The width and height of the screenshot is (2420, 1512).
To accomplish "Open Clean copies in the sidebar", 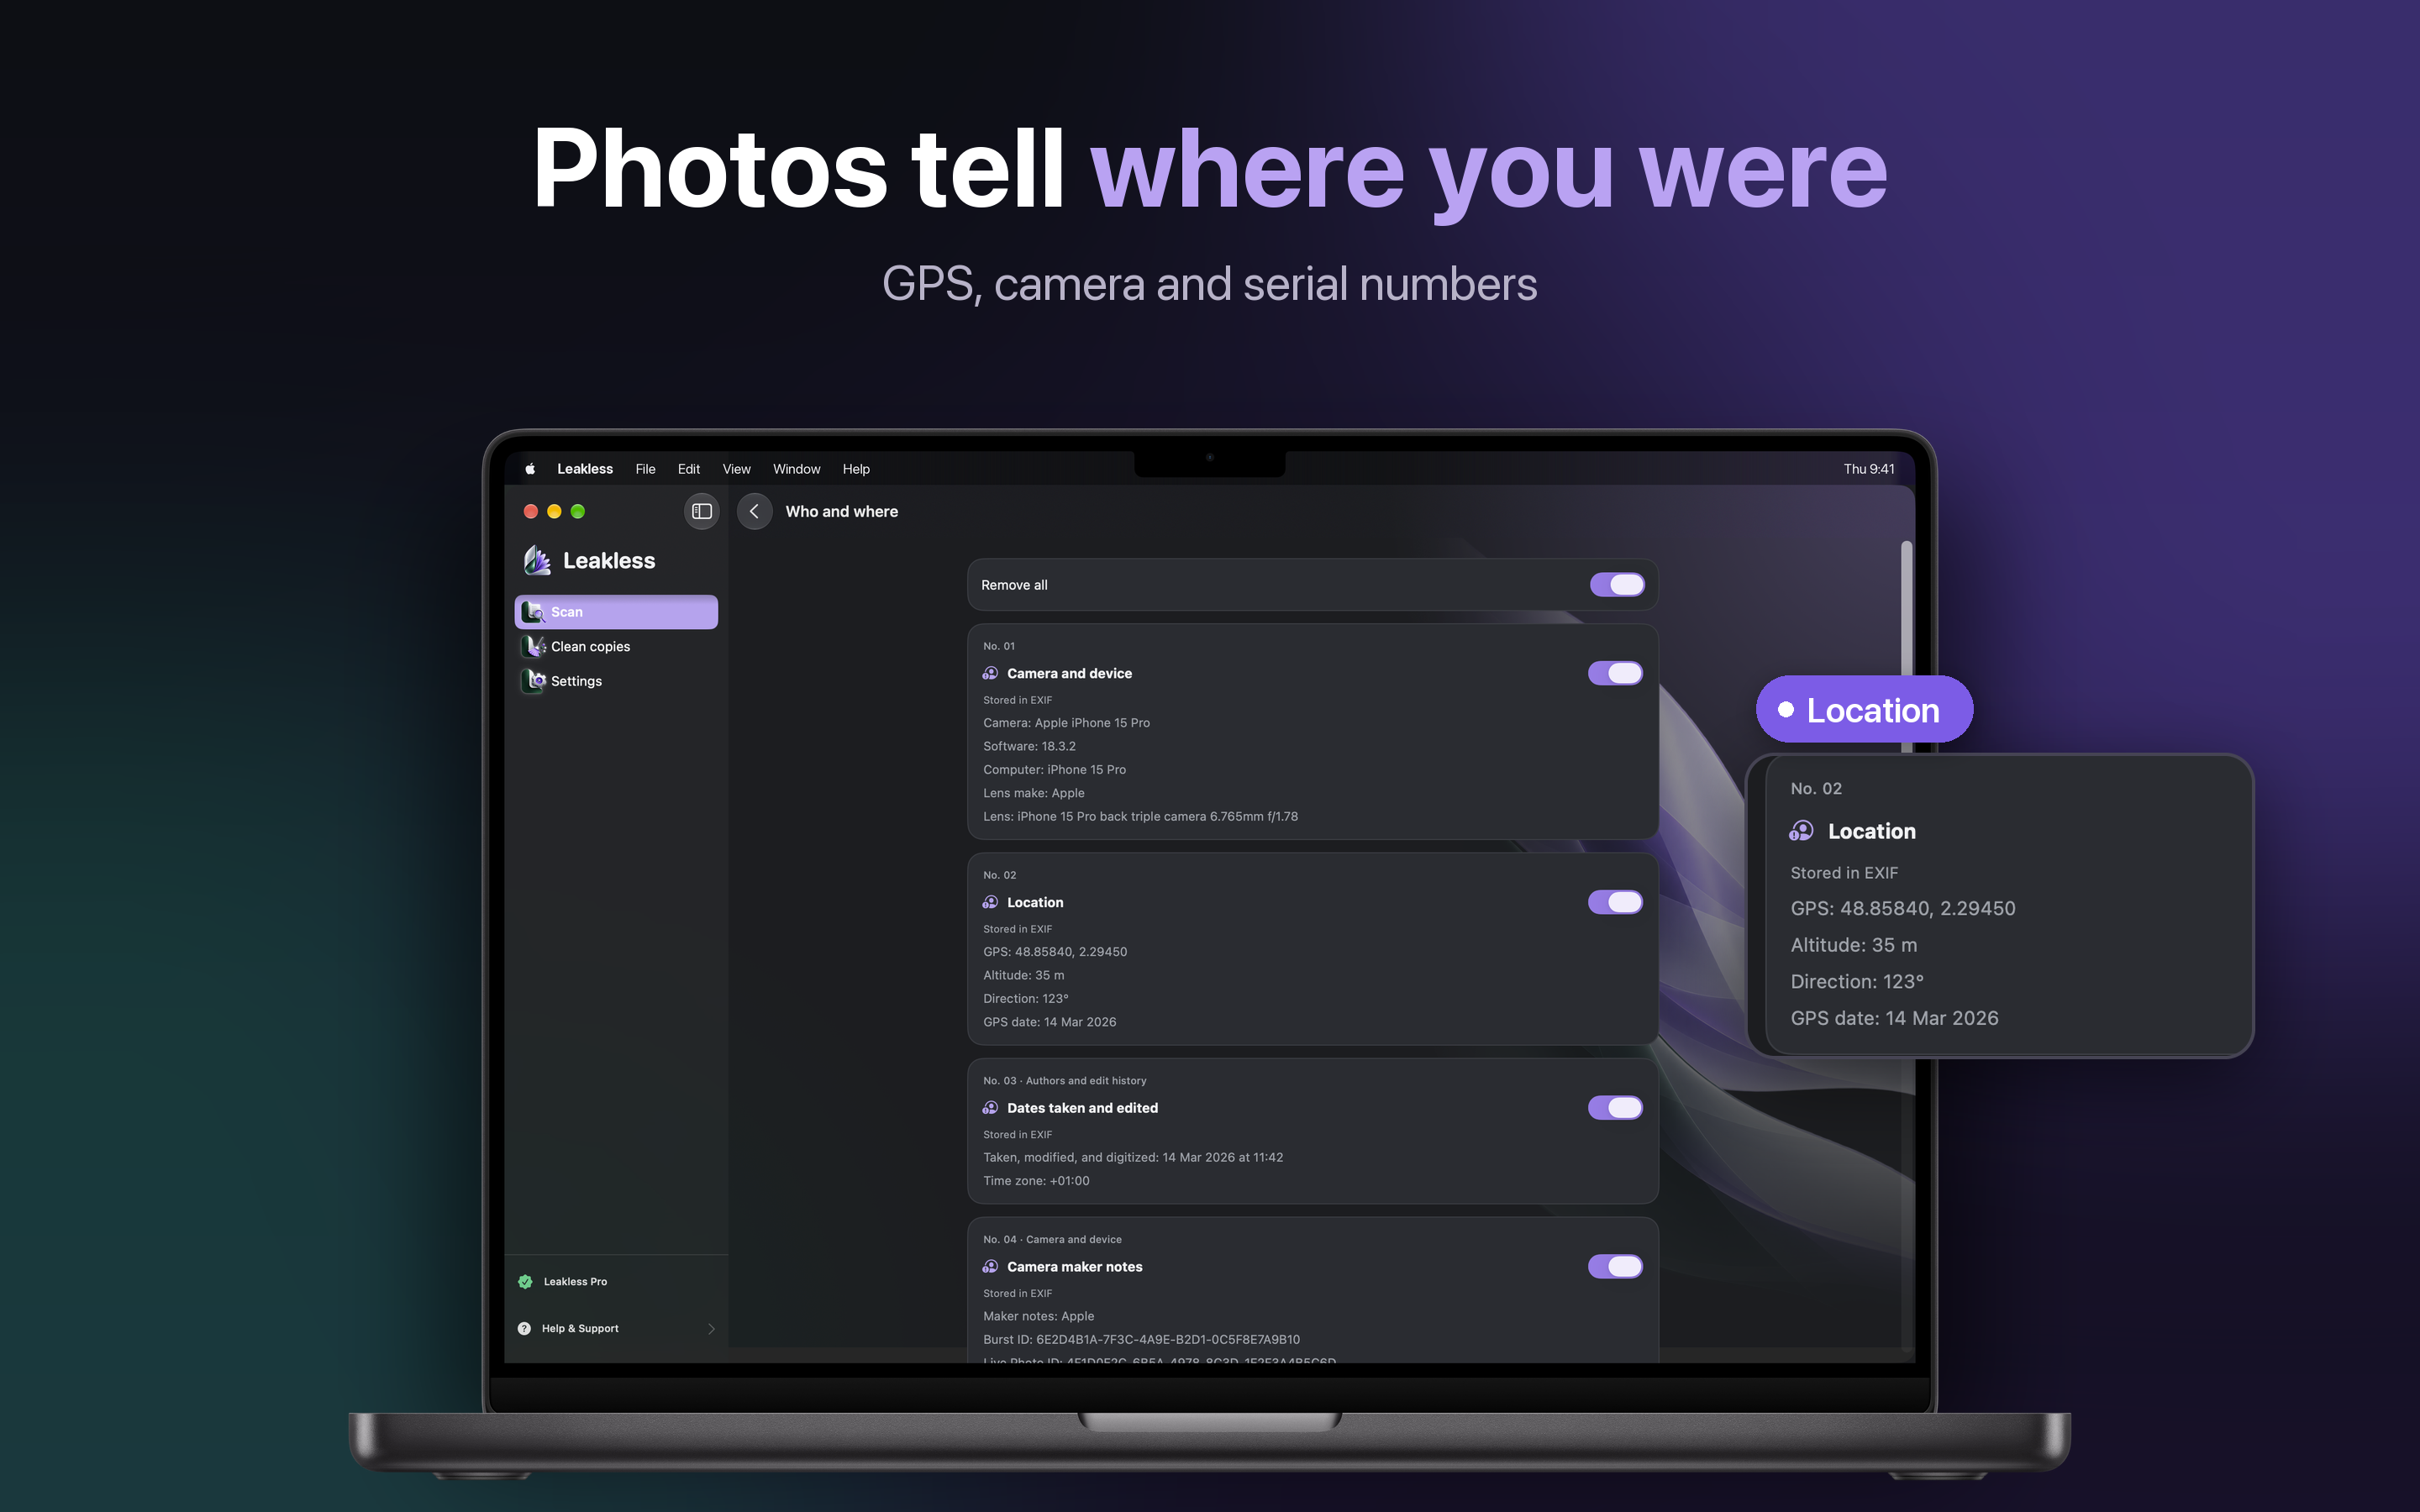I will (616, 646).
